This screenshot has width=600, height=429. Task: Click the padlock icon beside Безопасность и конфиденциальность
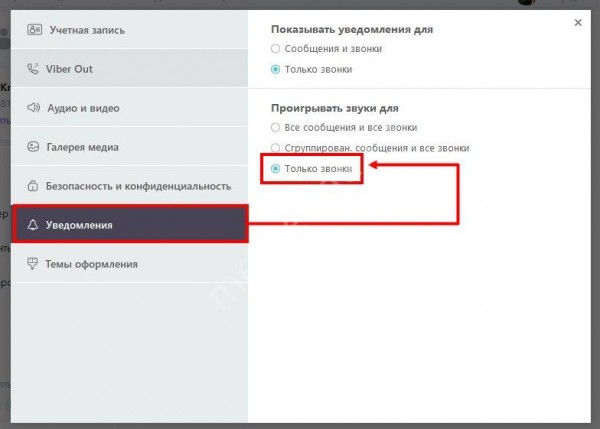tap(33, 186)
